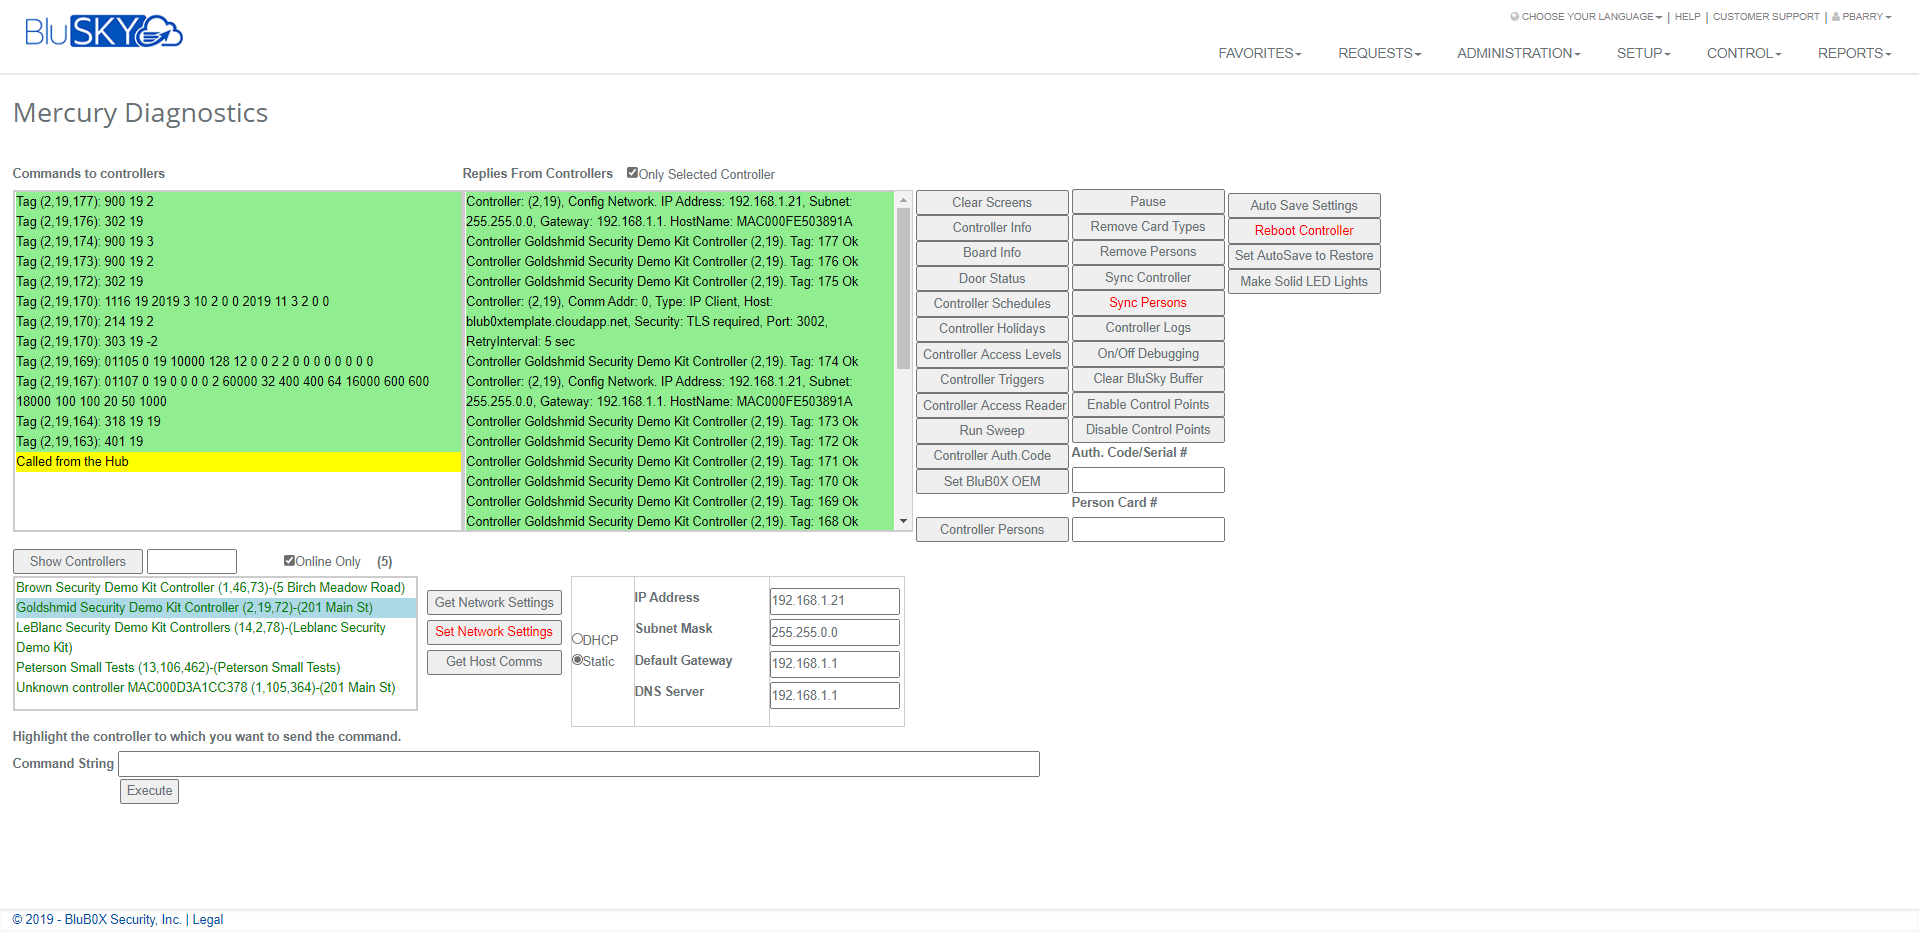
Task: Open the ADMINISTRATION menu
Action: pos(1517,53)
